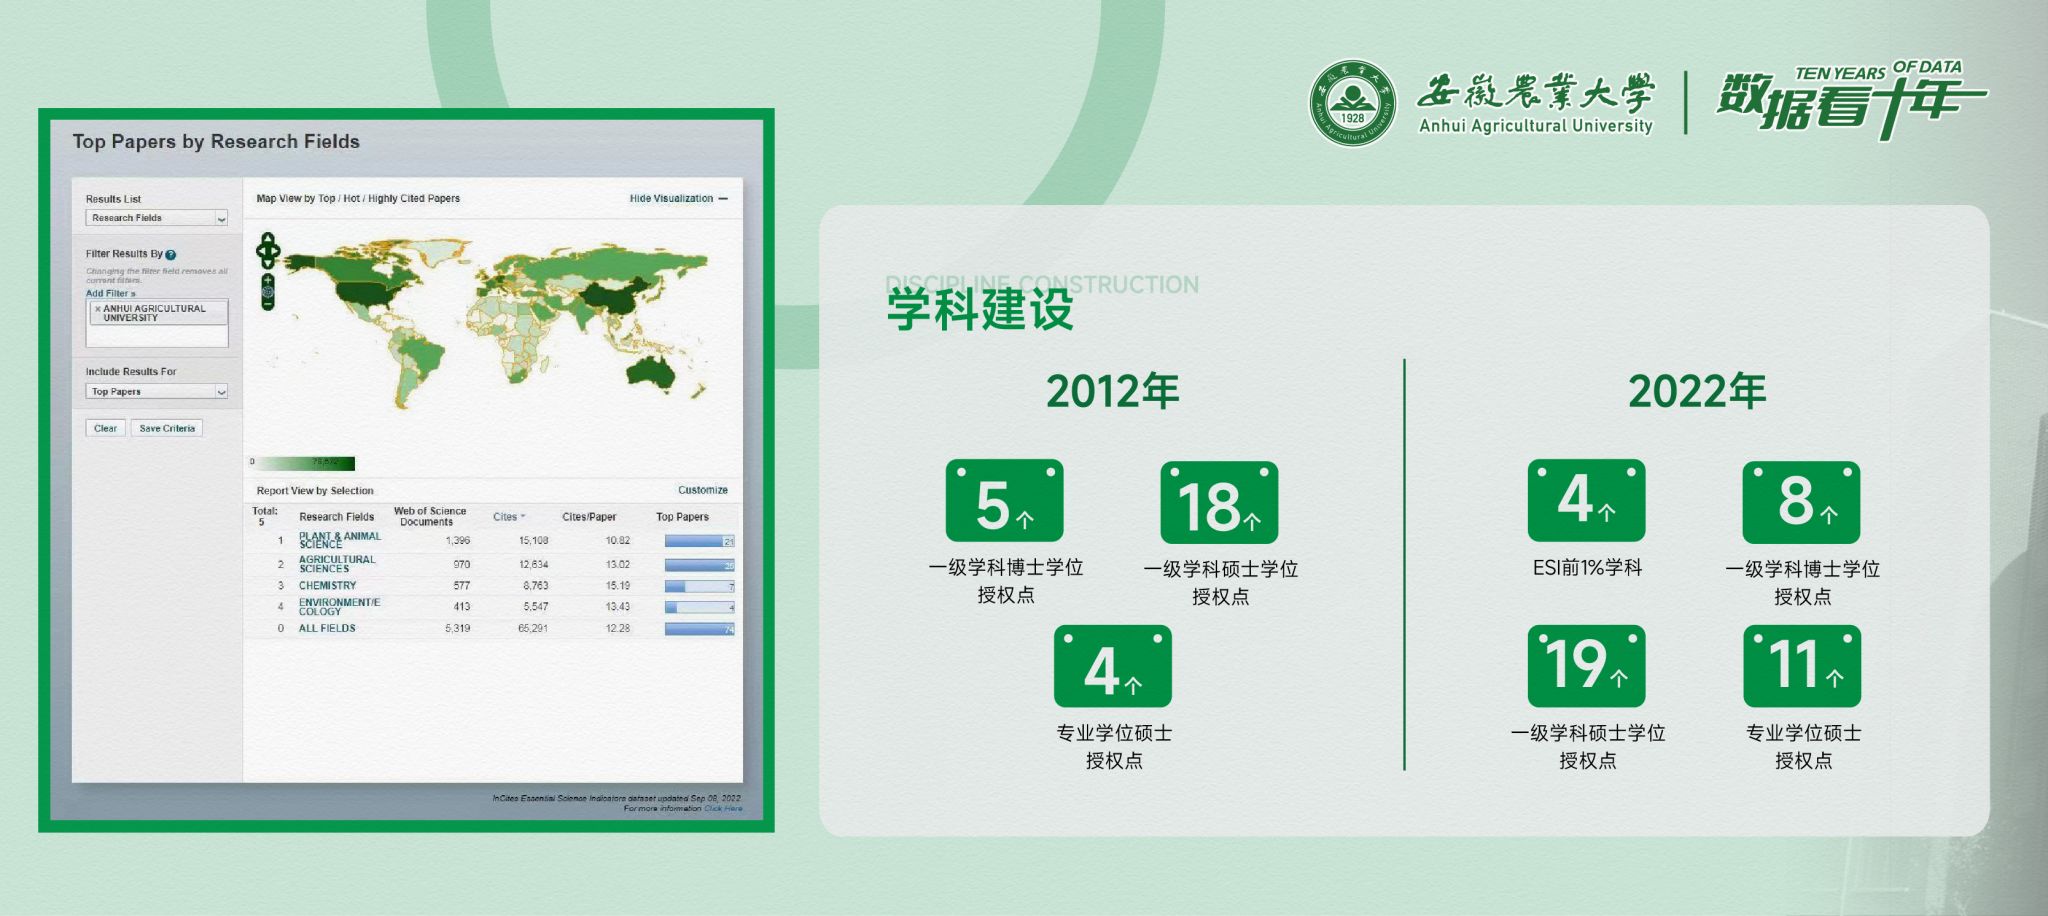Image resolution: width=2048 pixels, height=916 pixels.
Task: Click the Save Criteria button
Action: coord(167,428)
